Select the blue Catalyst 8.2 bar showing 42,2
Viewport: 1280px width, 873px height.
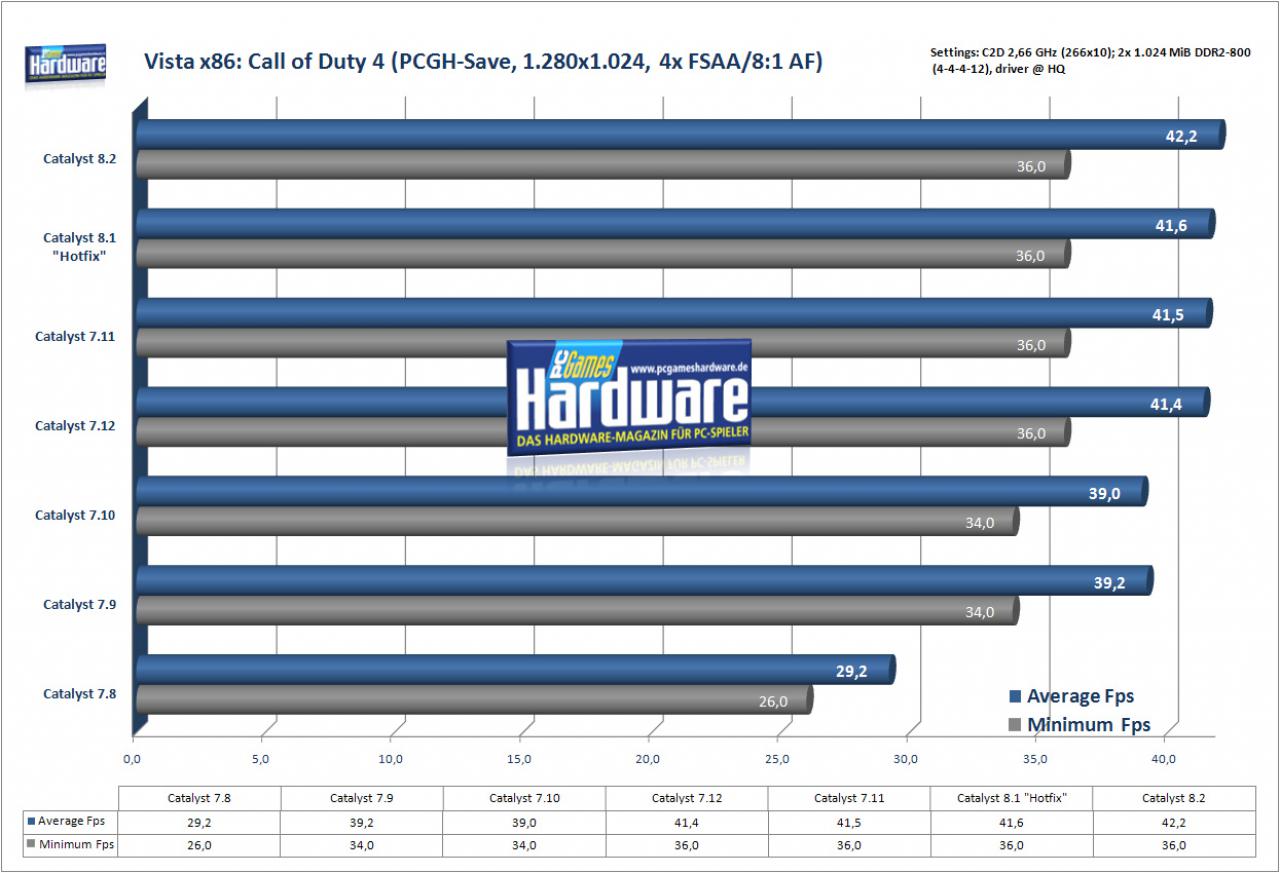click(680, 134)
